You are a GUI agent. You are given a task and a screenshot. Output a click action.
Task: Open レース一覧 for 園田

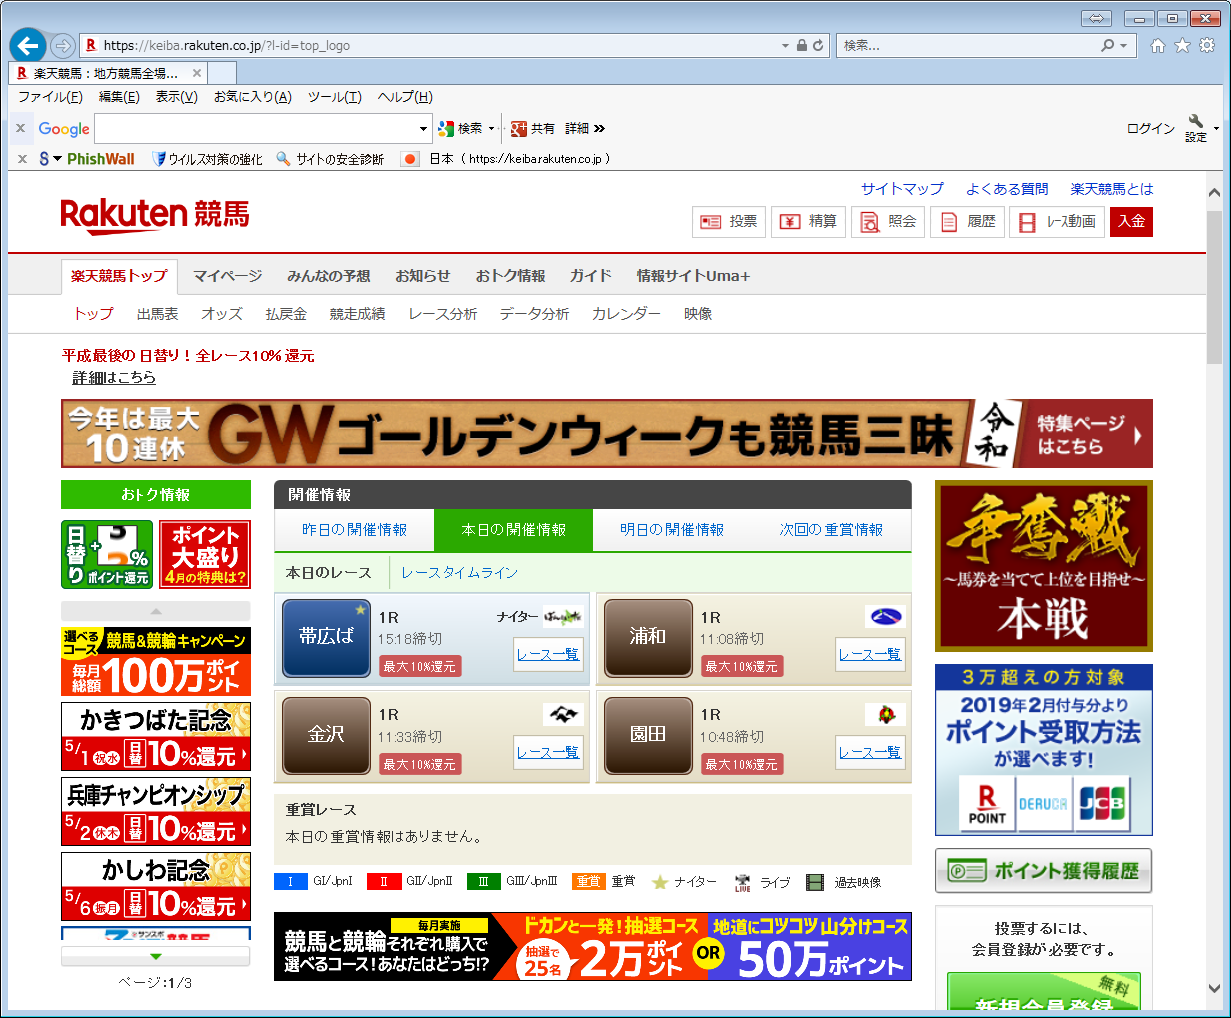pos(870,752)
